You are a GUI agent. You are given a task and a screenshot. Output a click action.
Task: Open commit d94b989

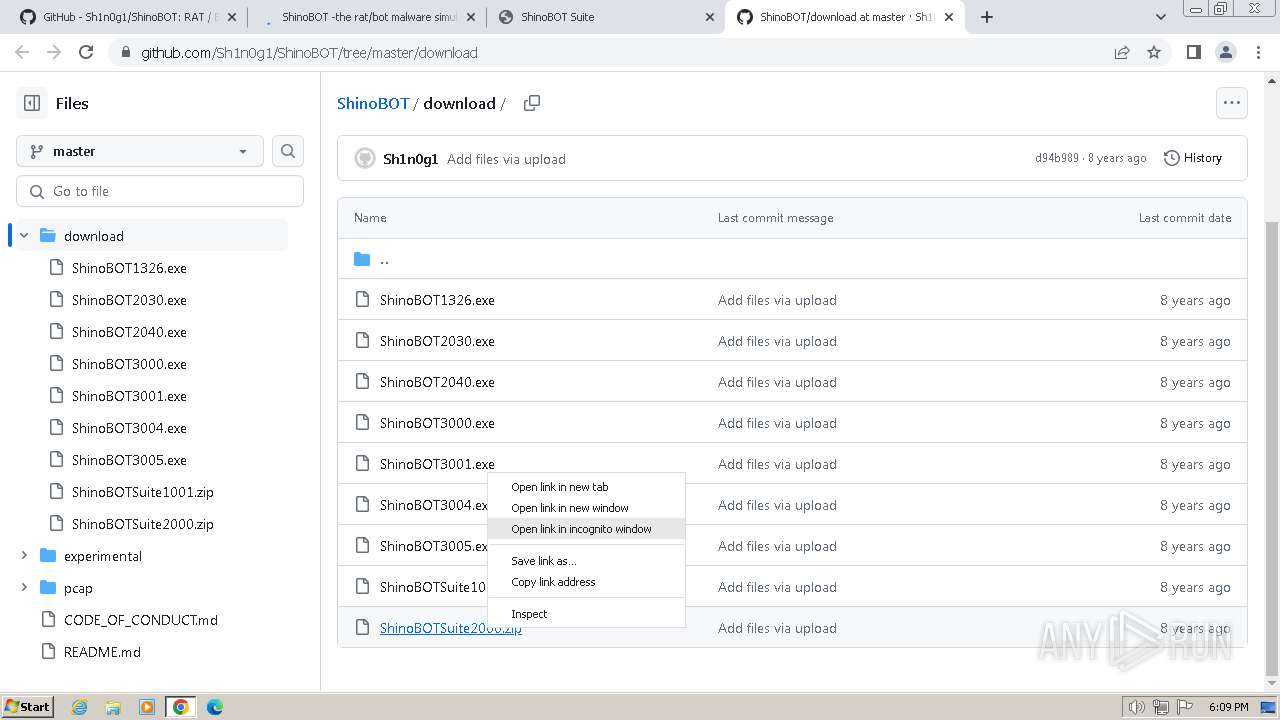[1057, 158]
